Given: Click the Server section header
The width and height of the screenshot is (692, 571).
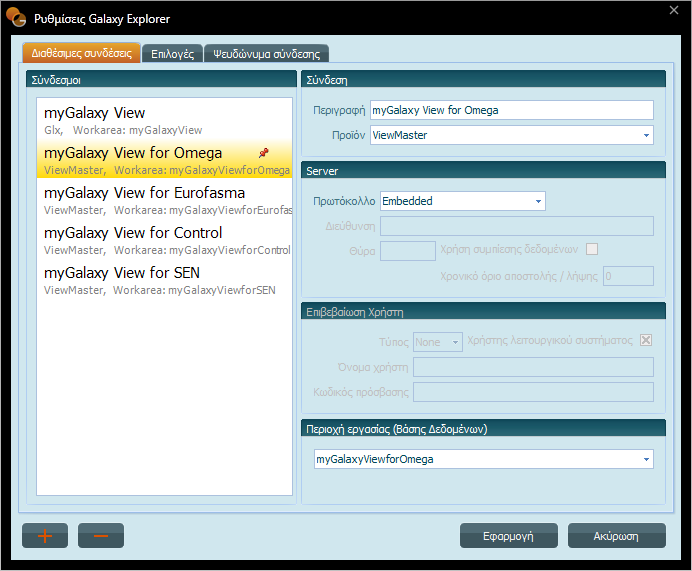Looking at the screenshot, I should pyautogui.click(x=483, y=170).
